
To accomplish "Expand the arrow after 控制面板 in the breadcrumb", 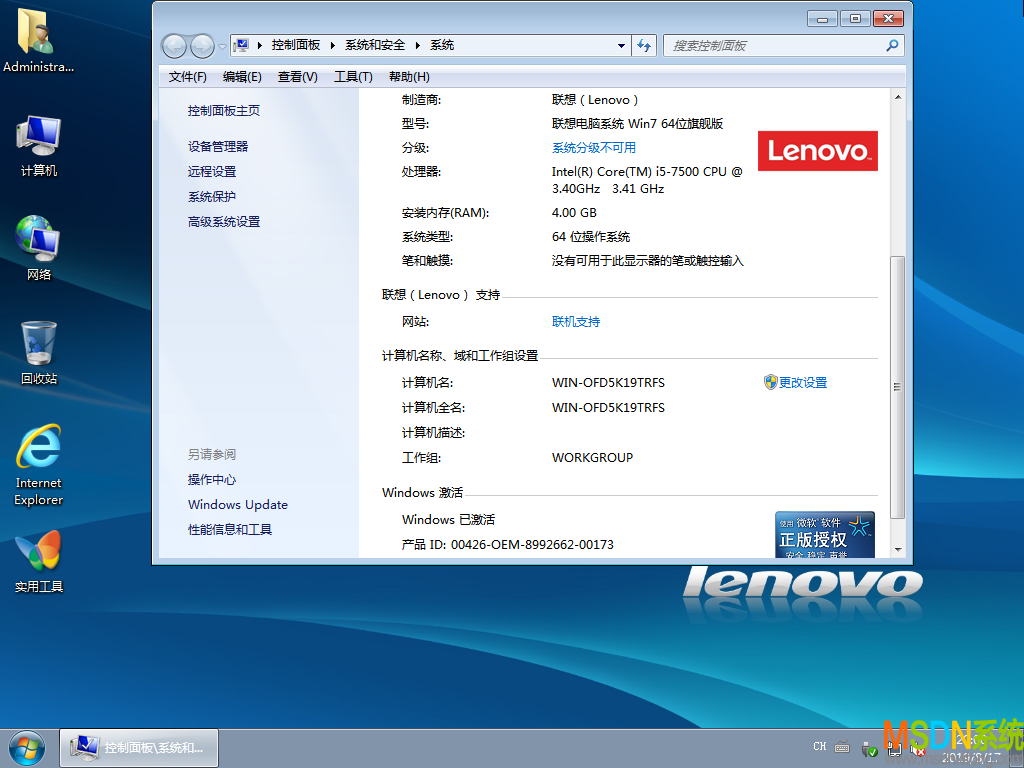I will [332, 45].
